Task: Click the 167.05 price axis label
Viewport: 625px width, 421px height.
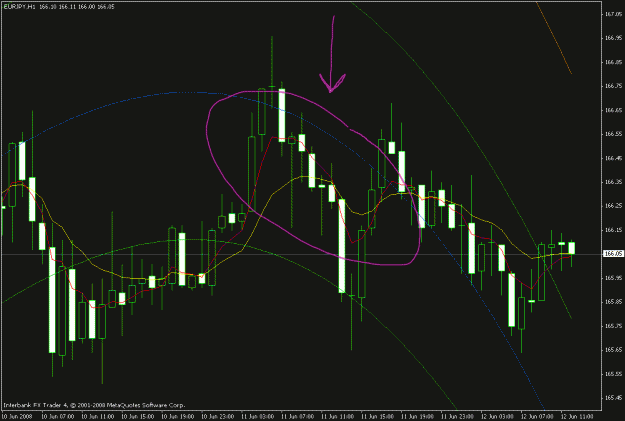Action: (613, 14)
